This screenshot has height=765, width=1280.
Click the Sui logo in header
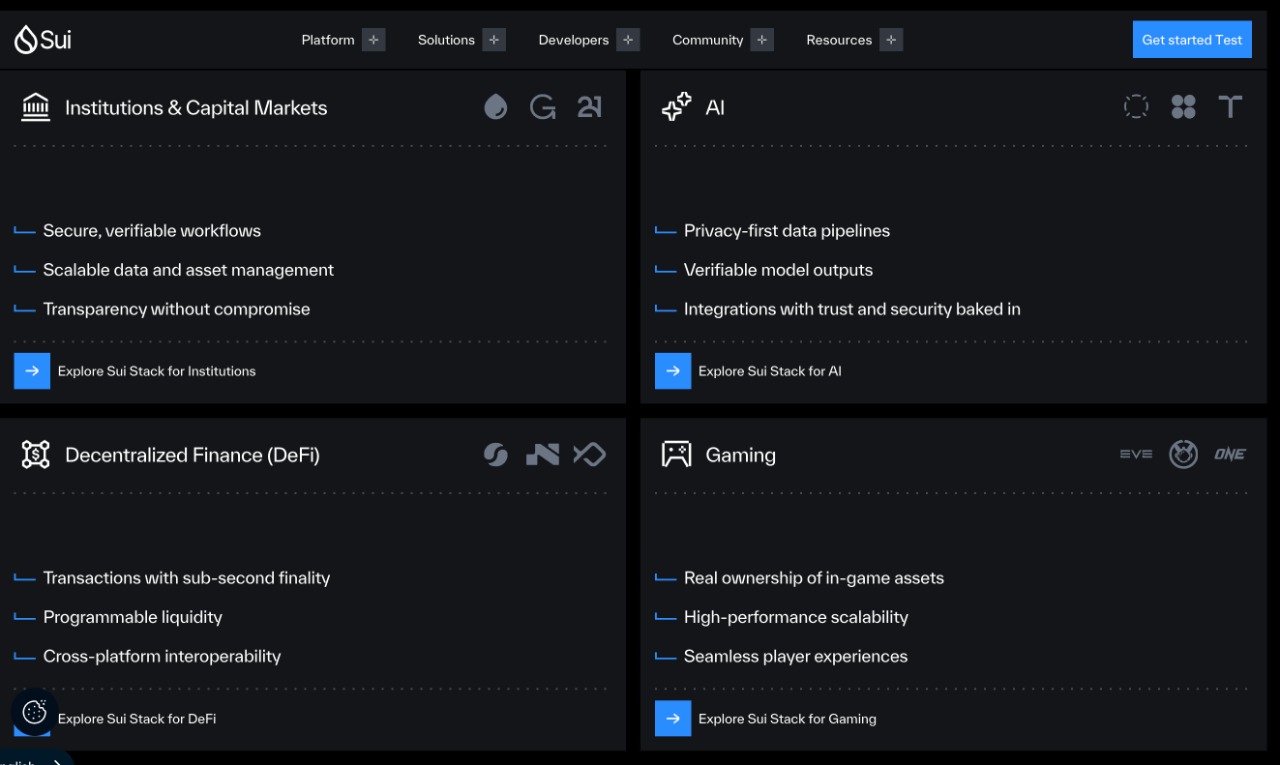pyautogui.click(x=43, y=40)
